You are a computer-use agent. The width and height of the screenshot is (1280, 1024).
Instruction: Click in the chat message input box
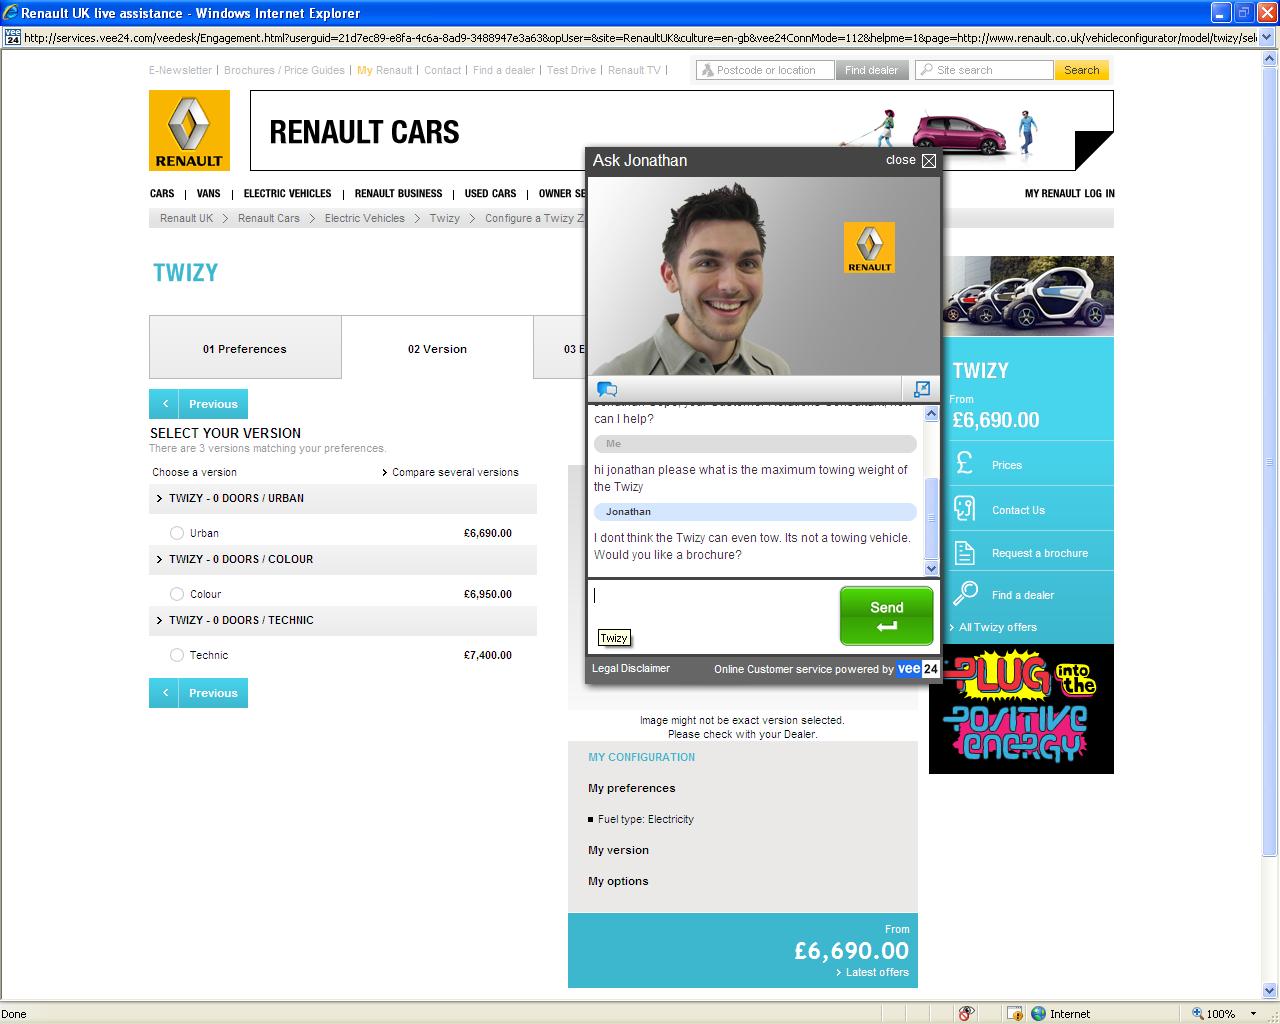click(713, 615)
